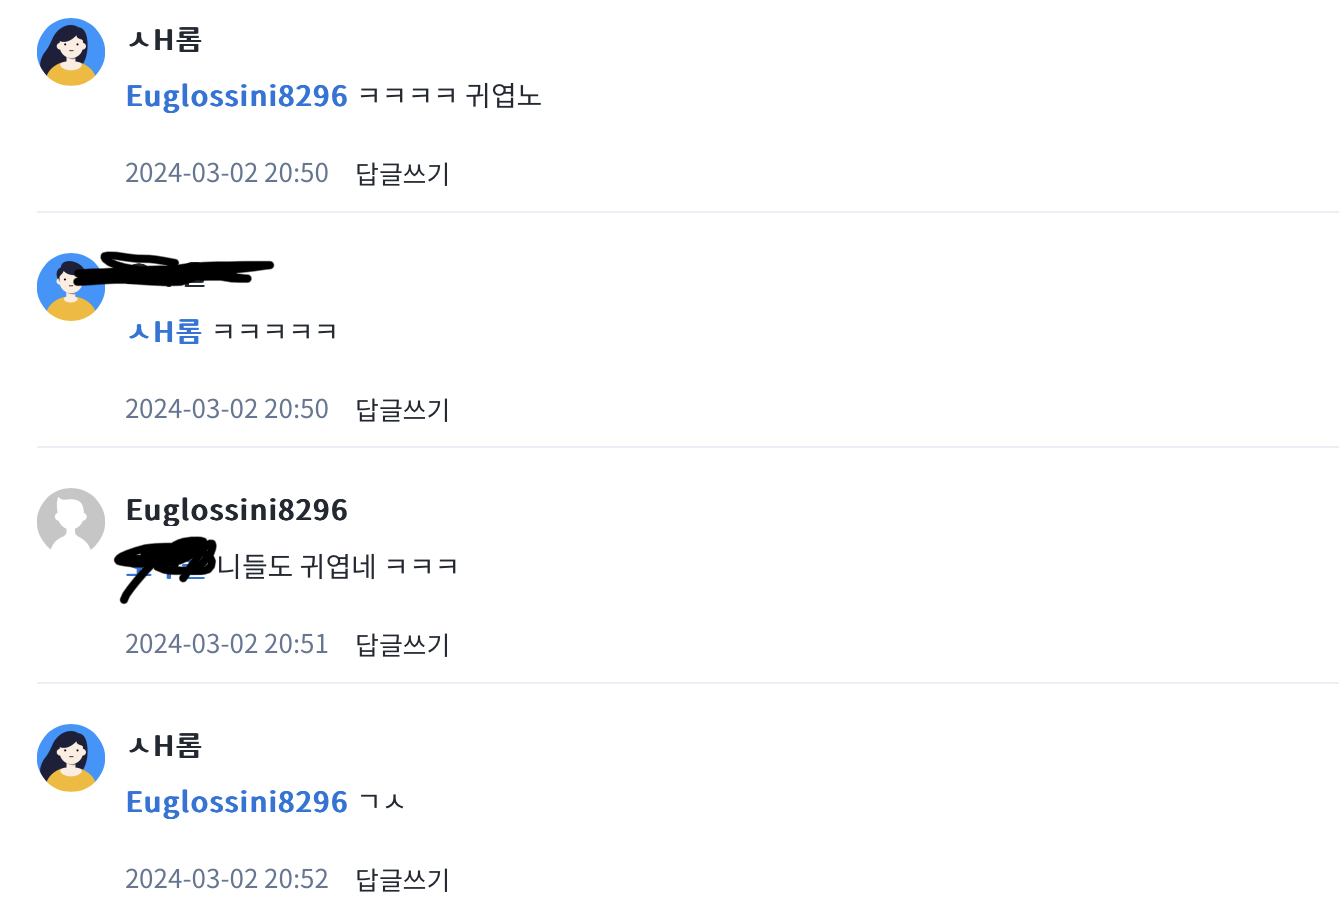Open ㅅH롬 author name above the ㄱㅅ comment
The image size is (1339, 911).
click(165, 746)
